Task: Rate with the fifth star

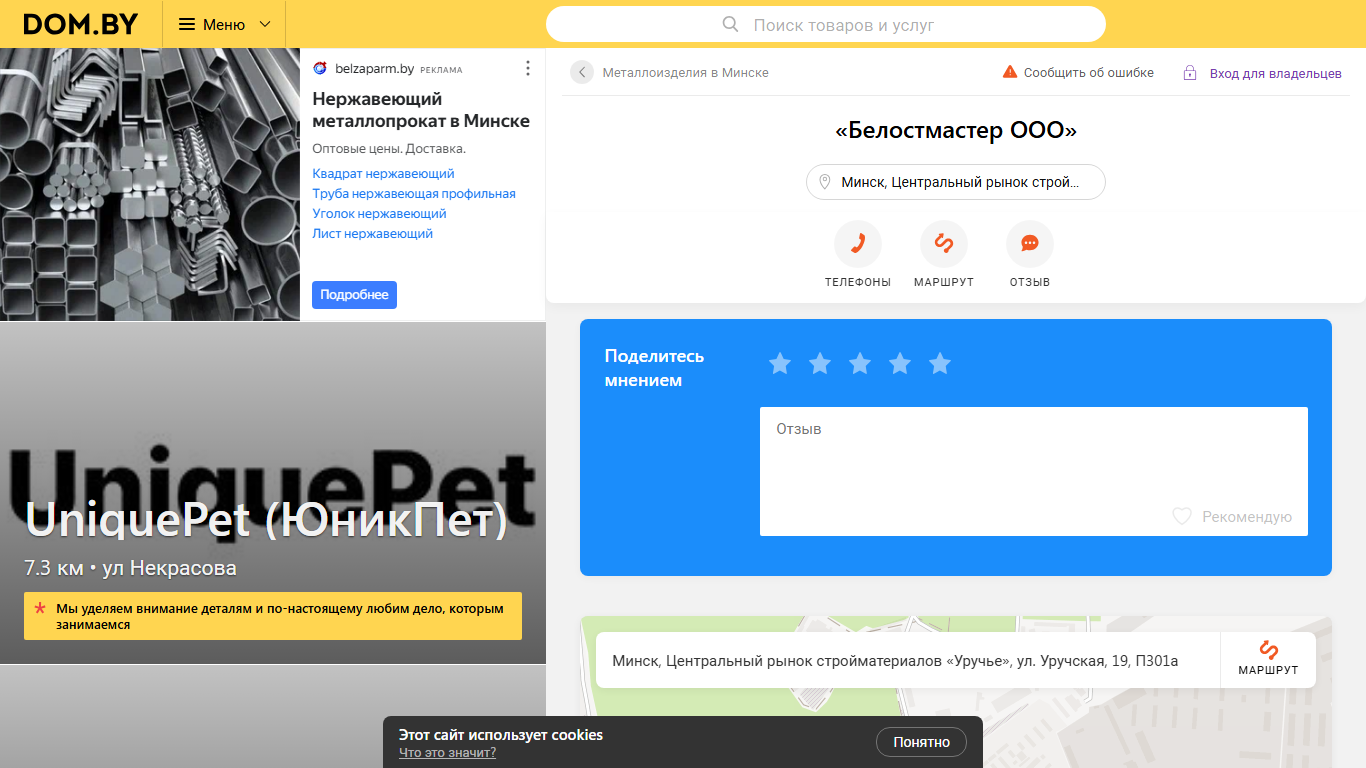Action: tap(940, 364)
